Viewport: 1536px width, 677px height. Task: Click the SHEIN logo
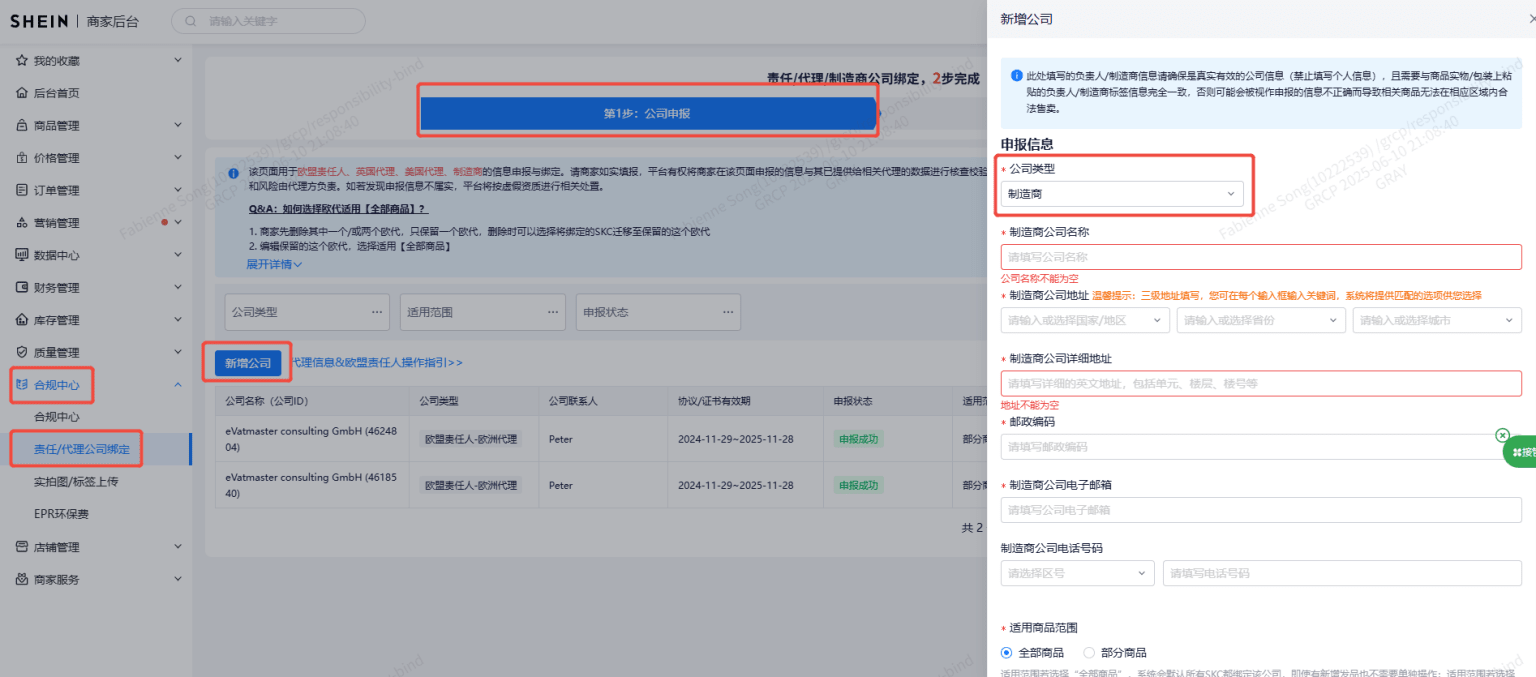point(39,20)
